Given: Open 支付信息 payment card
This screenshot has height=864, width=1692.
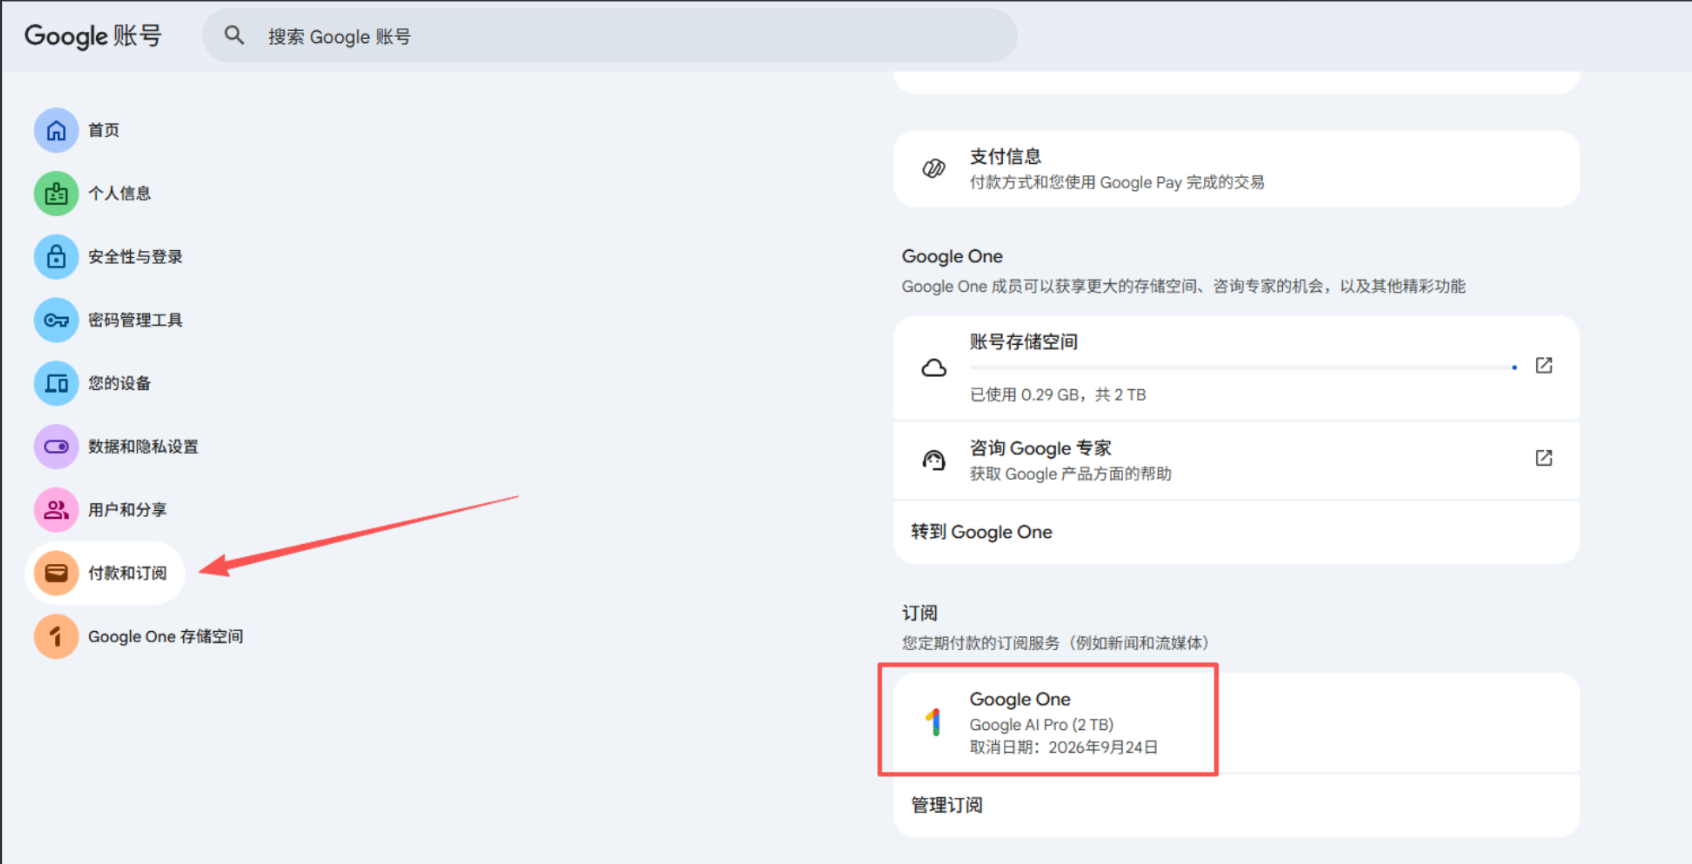Looking at the screenshot, I should coord(1235,169).
